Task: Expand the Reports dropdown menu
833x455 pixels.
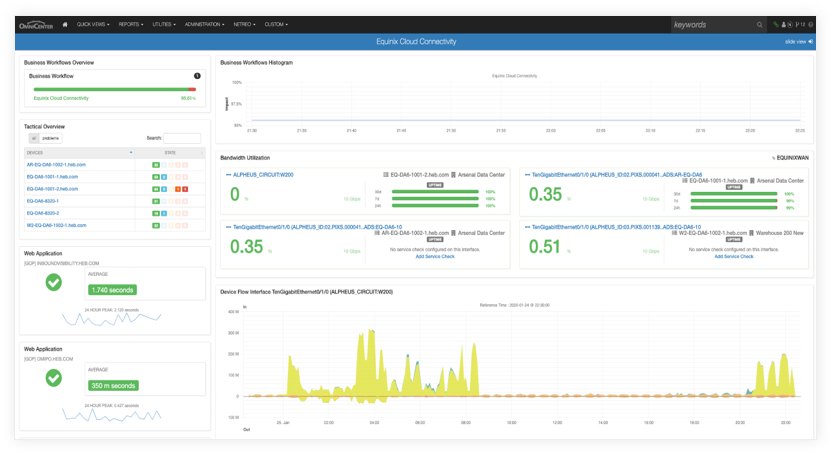Action: point(130,24)
